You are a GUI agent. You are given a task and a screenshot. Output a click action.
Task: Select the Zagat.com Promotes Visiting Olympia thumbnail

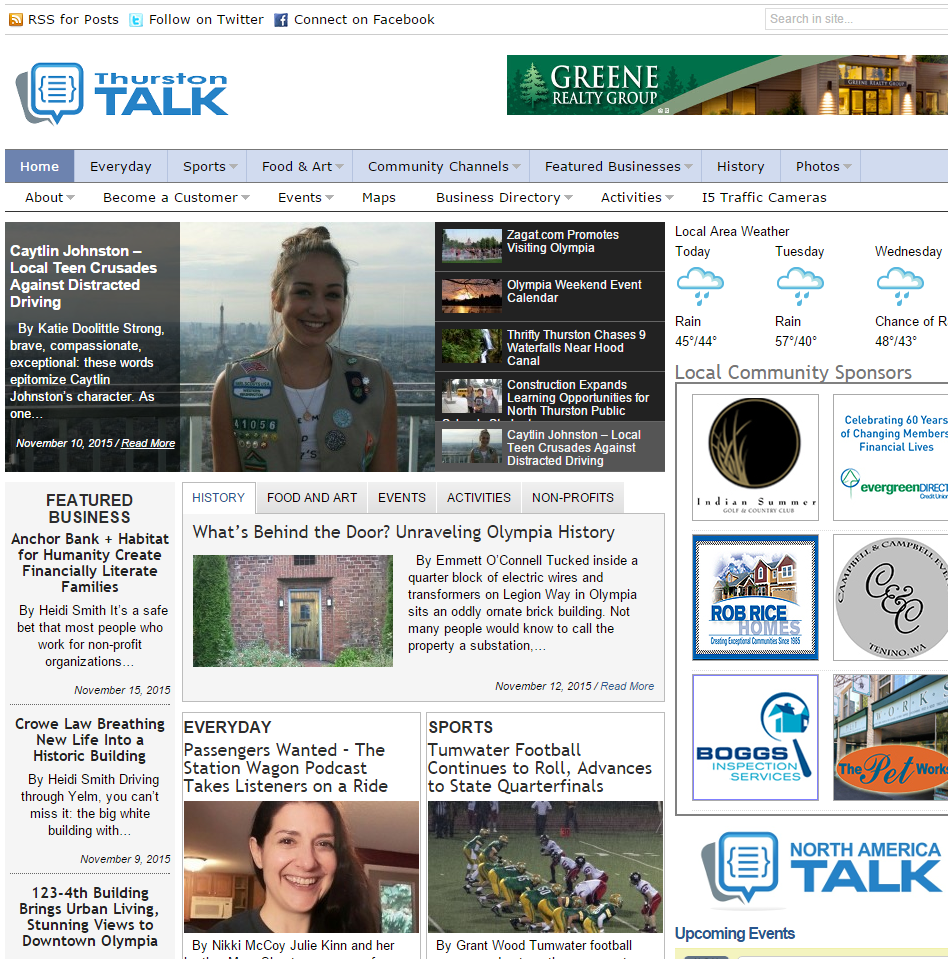pos(472,246)
